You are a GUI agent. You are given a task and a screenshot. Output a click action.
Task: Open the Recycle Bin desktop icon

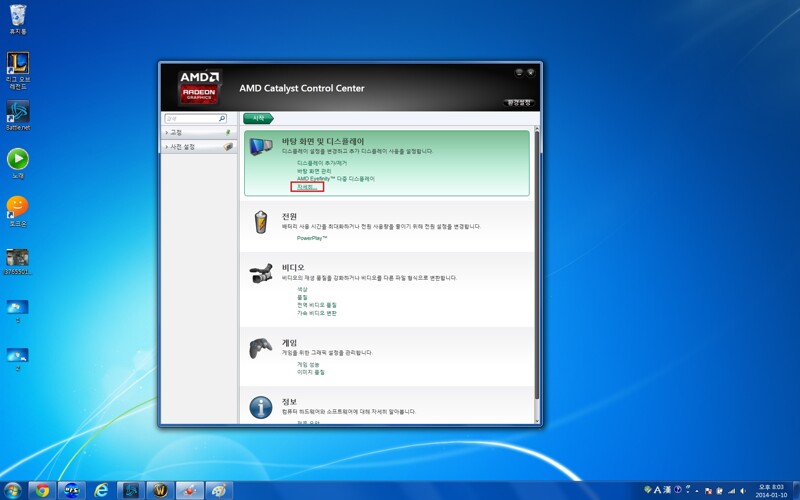pyautogui.click(x=18, y=19)
